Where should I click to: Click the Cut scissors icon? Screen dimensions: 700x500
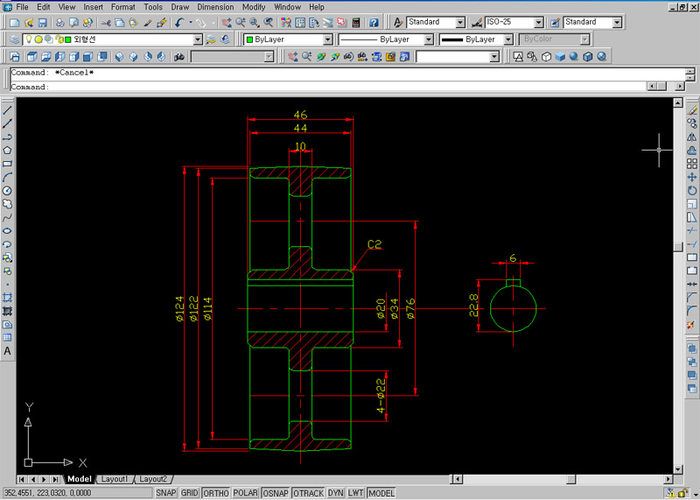point(105,22)
